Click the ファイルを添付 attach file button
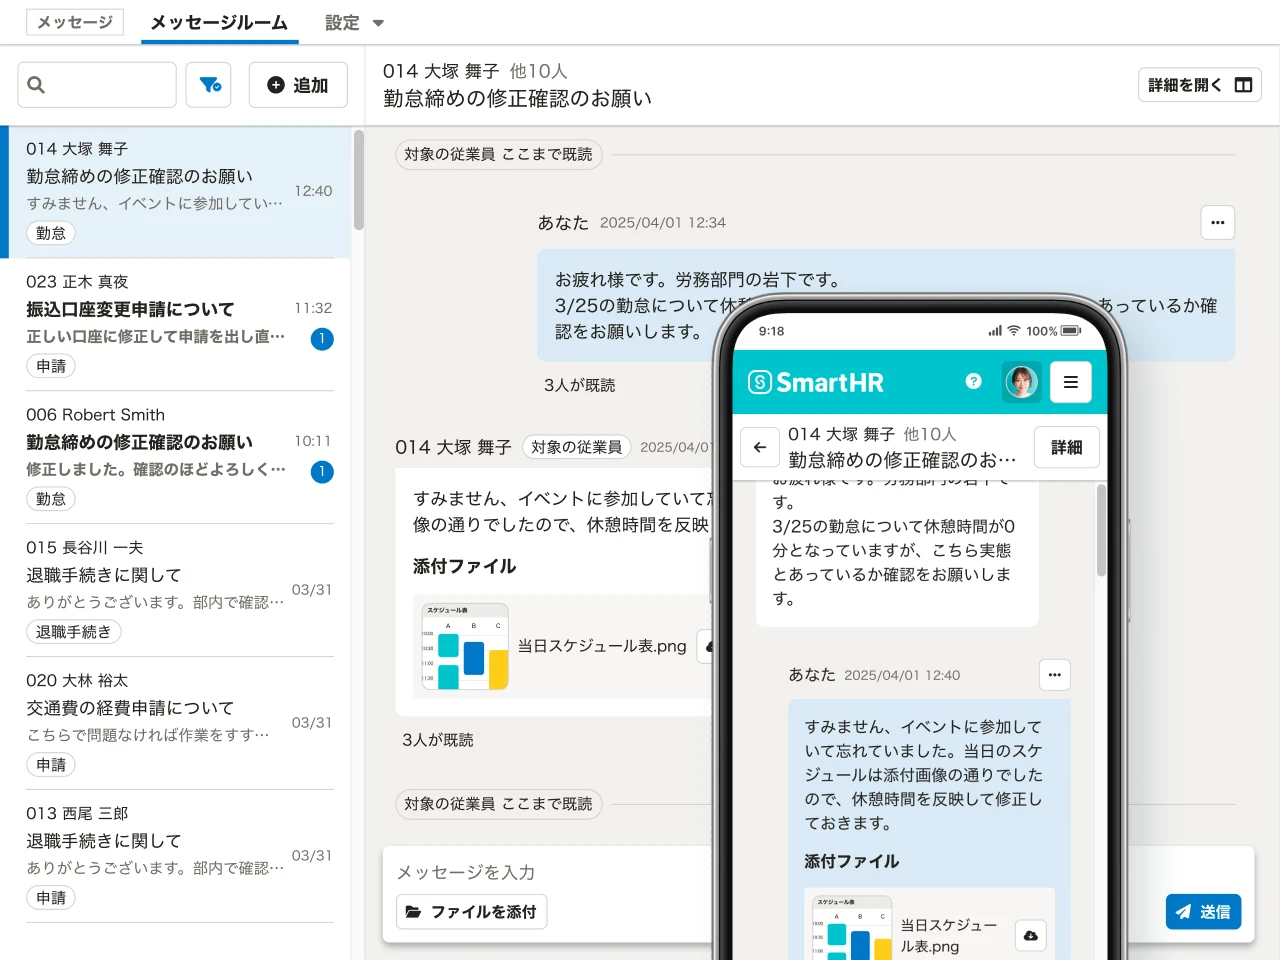This screenshot has height=960, width=1280. click(x=472, y=912)
